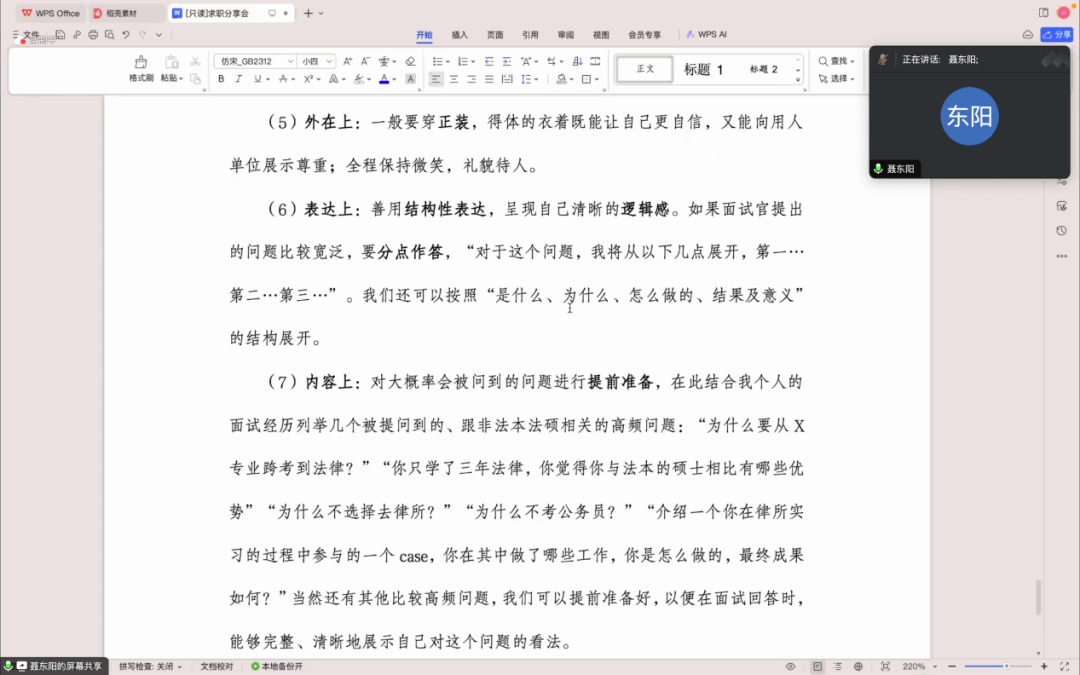Image resolution: width=1080 pixels, height=675 pixels.
Task: Open the font size dropdown 小四
Action: (317, 61)
